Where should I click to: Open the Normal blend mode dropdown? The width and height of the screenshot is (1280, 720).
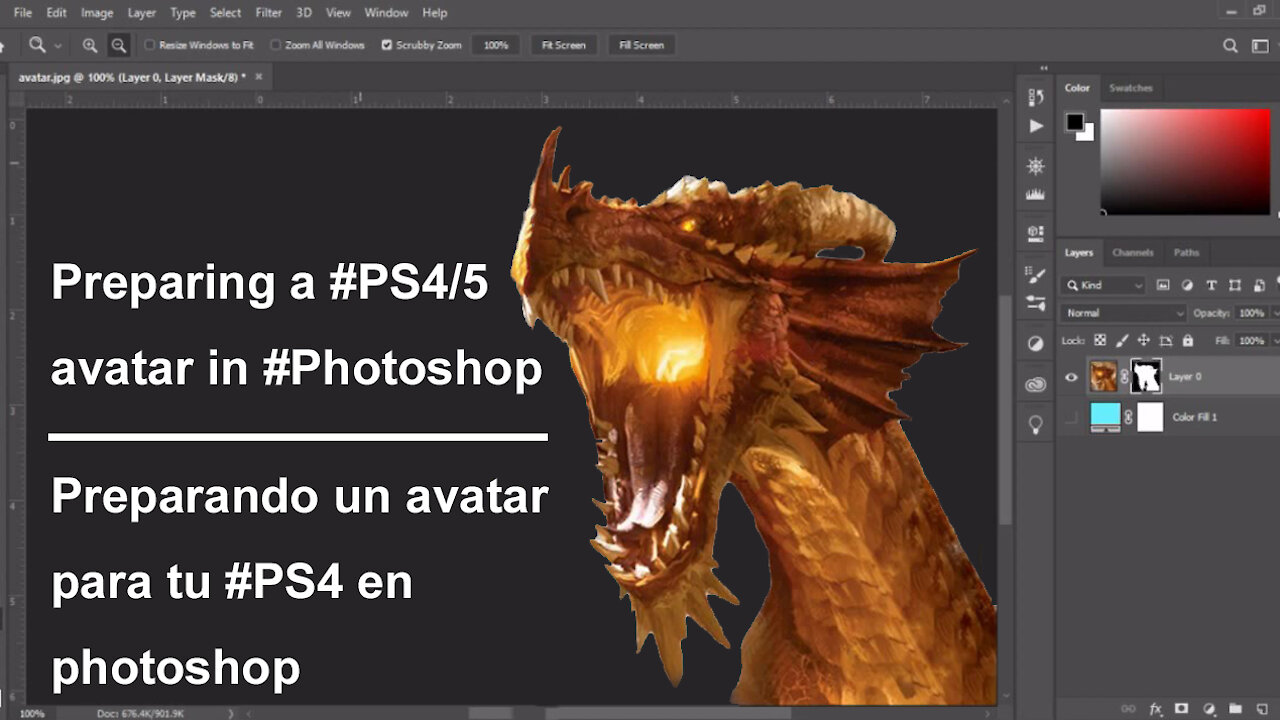pyautogui.click(x=1123, y=313)
